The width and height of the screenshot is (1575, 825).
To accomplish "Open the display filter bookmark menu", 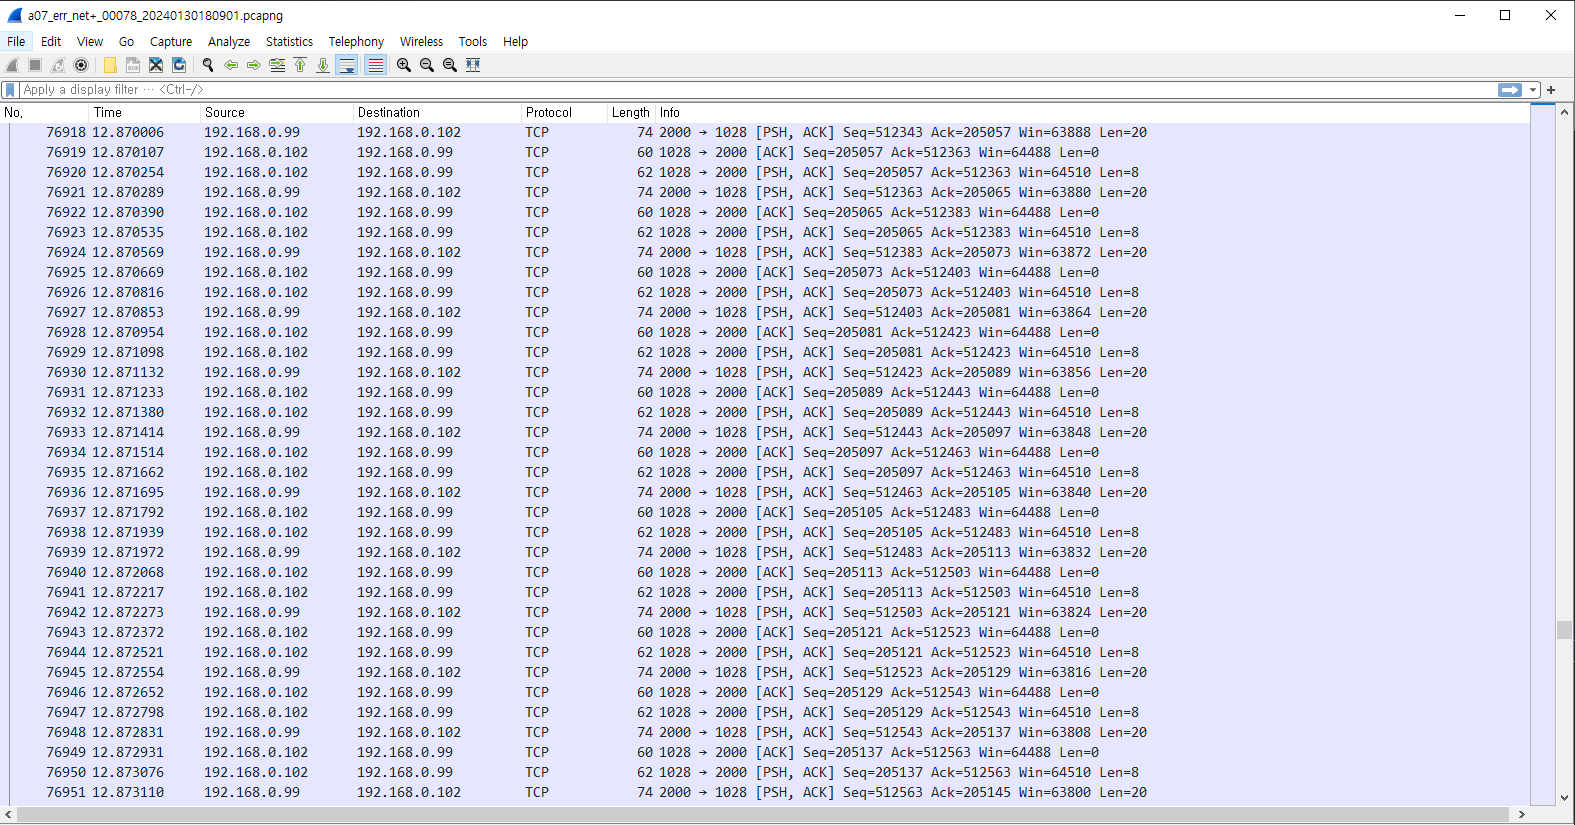I will (10, 90).
